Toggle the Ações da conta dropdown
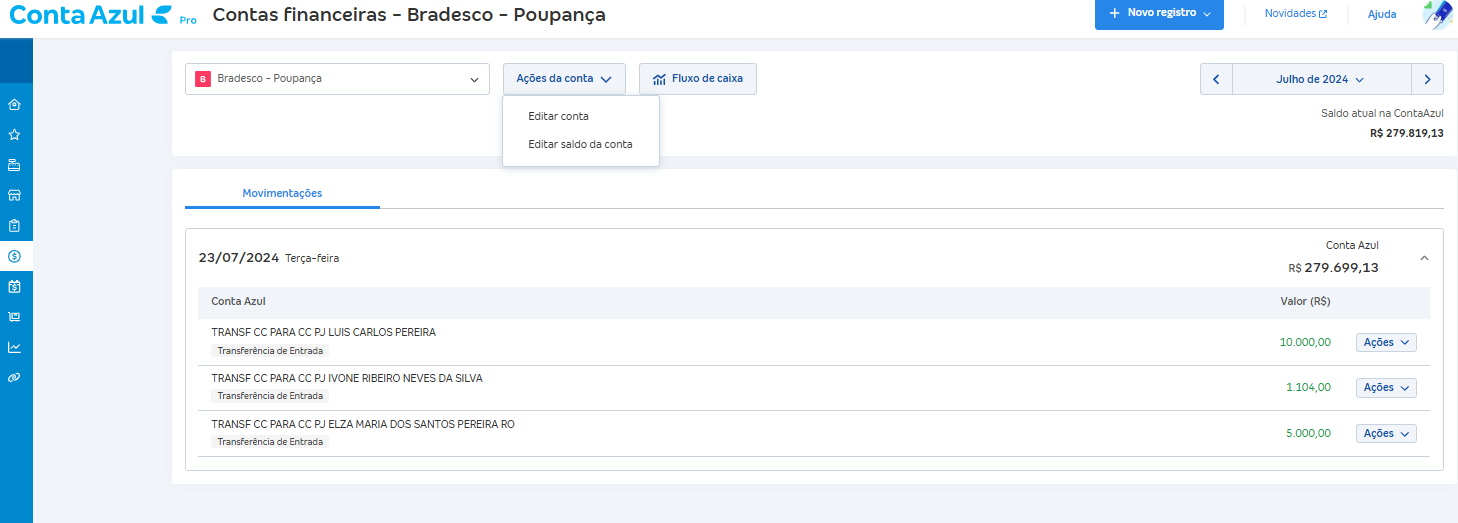Image resolution: width=1458 pixels, height=523 pixels. click(x=564, y=79)
